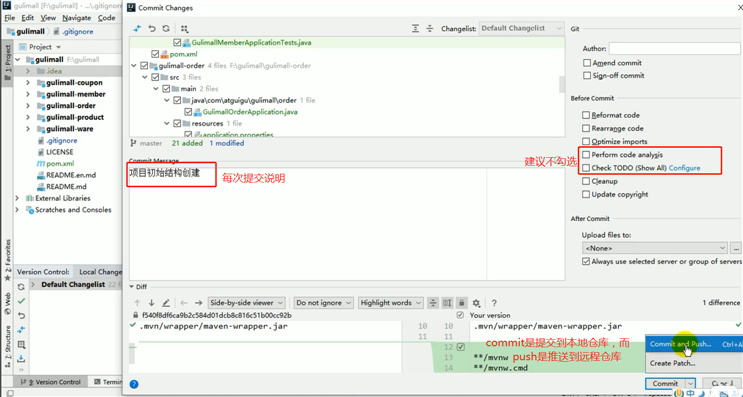Open the Upload files to dropdown

(x=654, y=248)
